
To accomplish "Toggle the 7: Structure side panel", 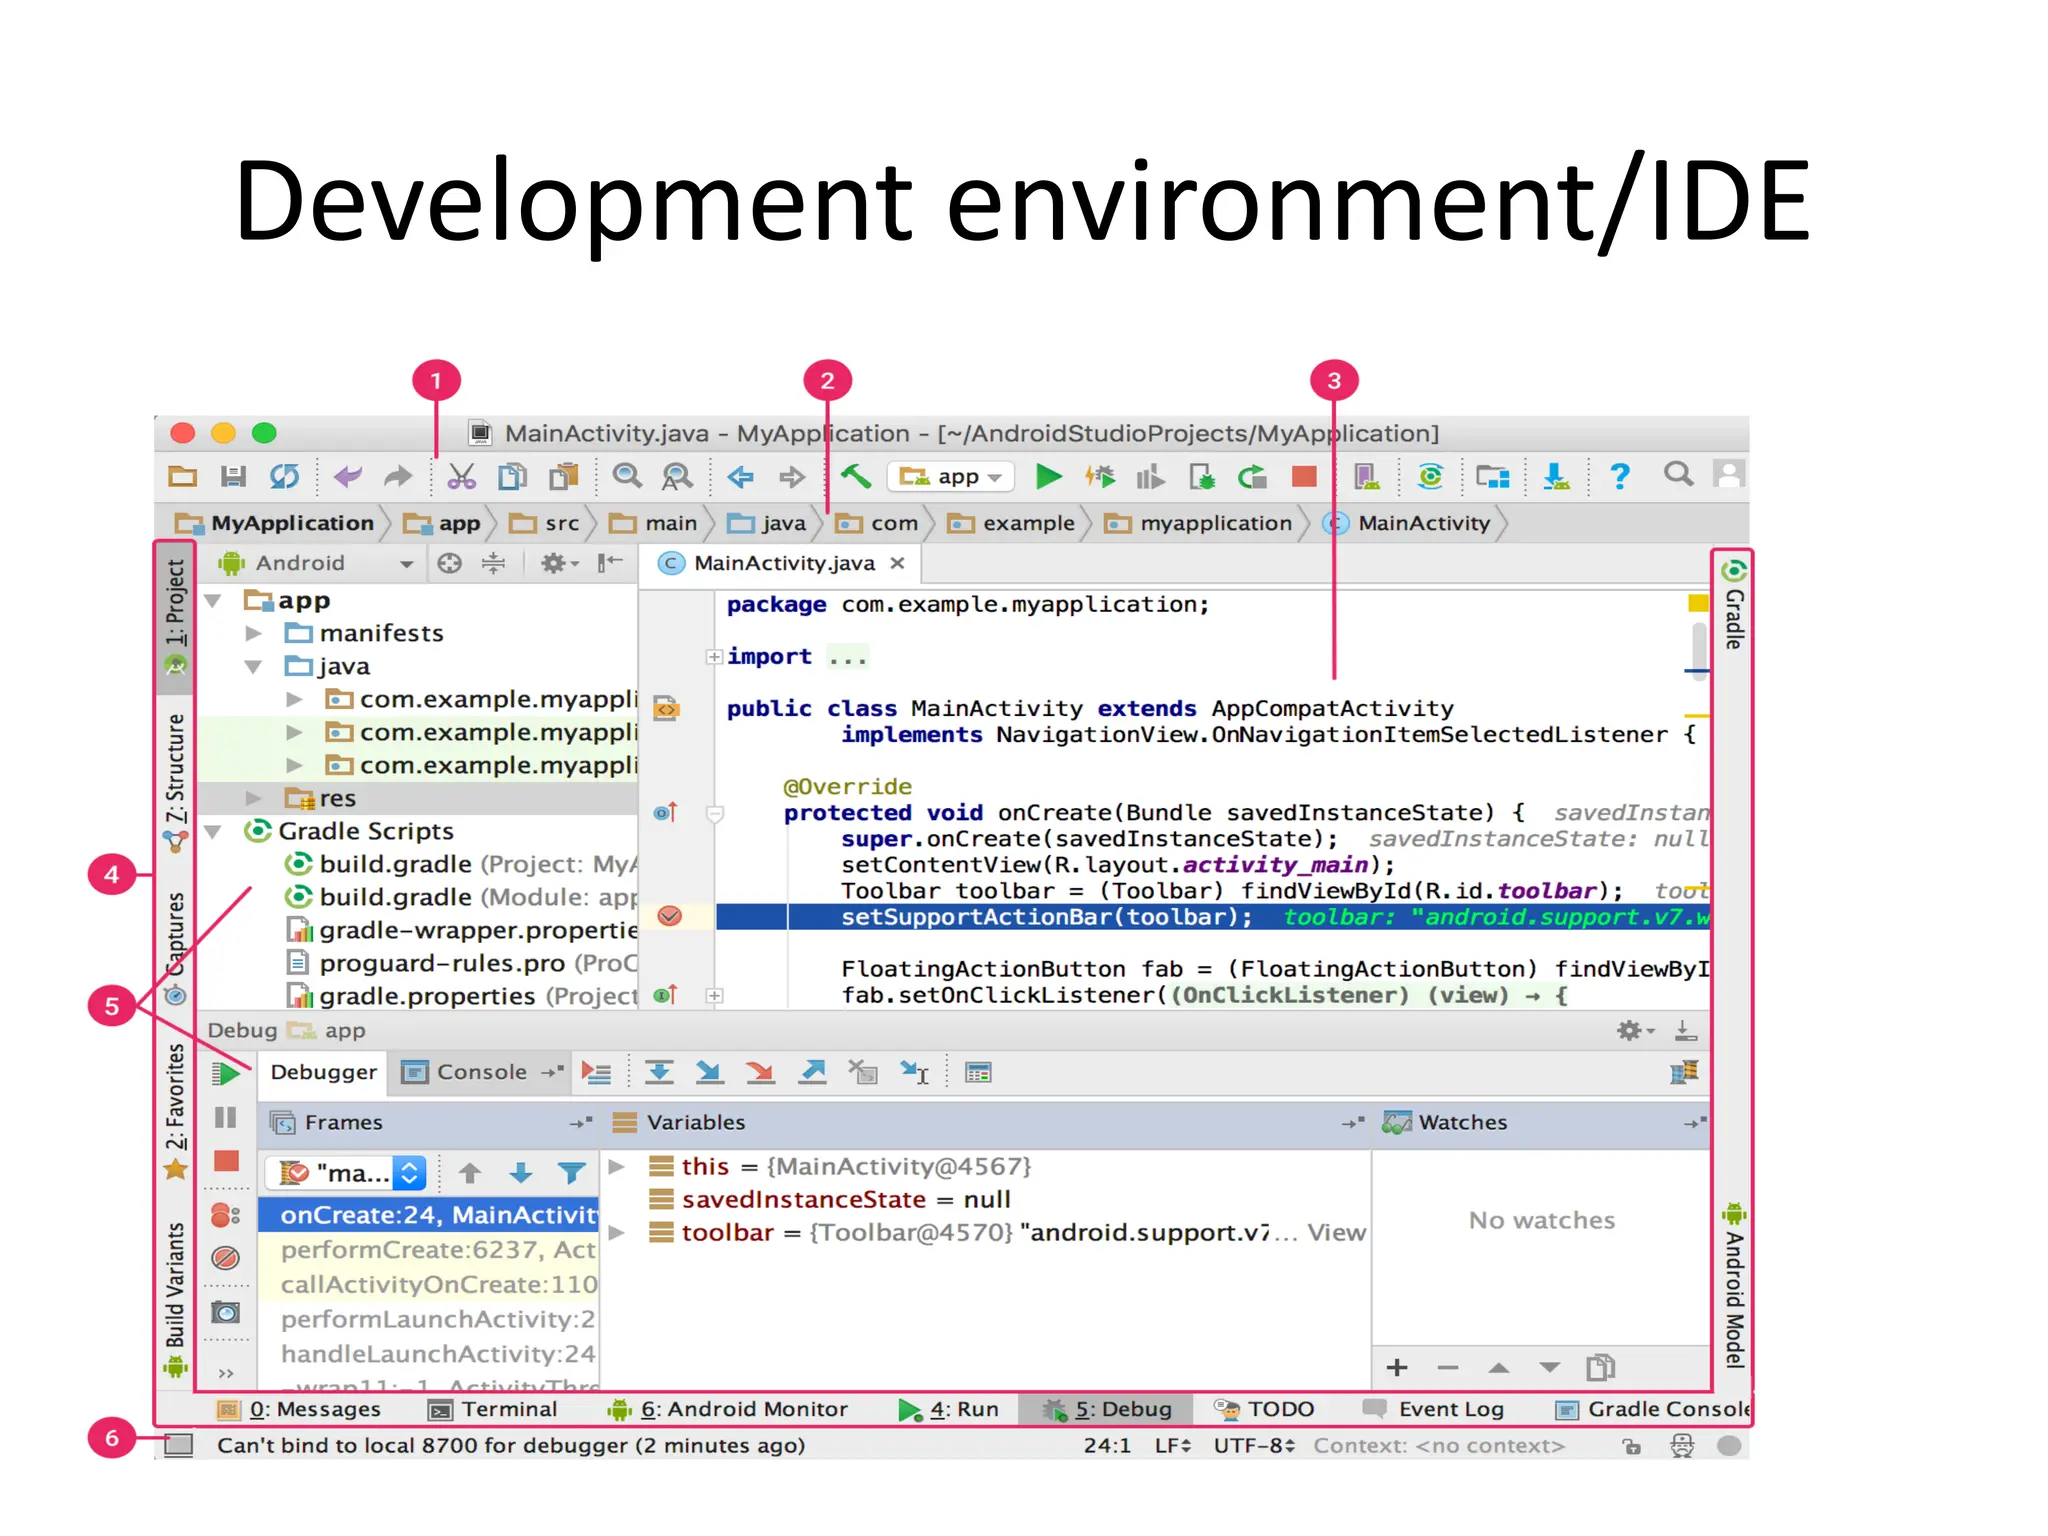I will tap(175, 783).
